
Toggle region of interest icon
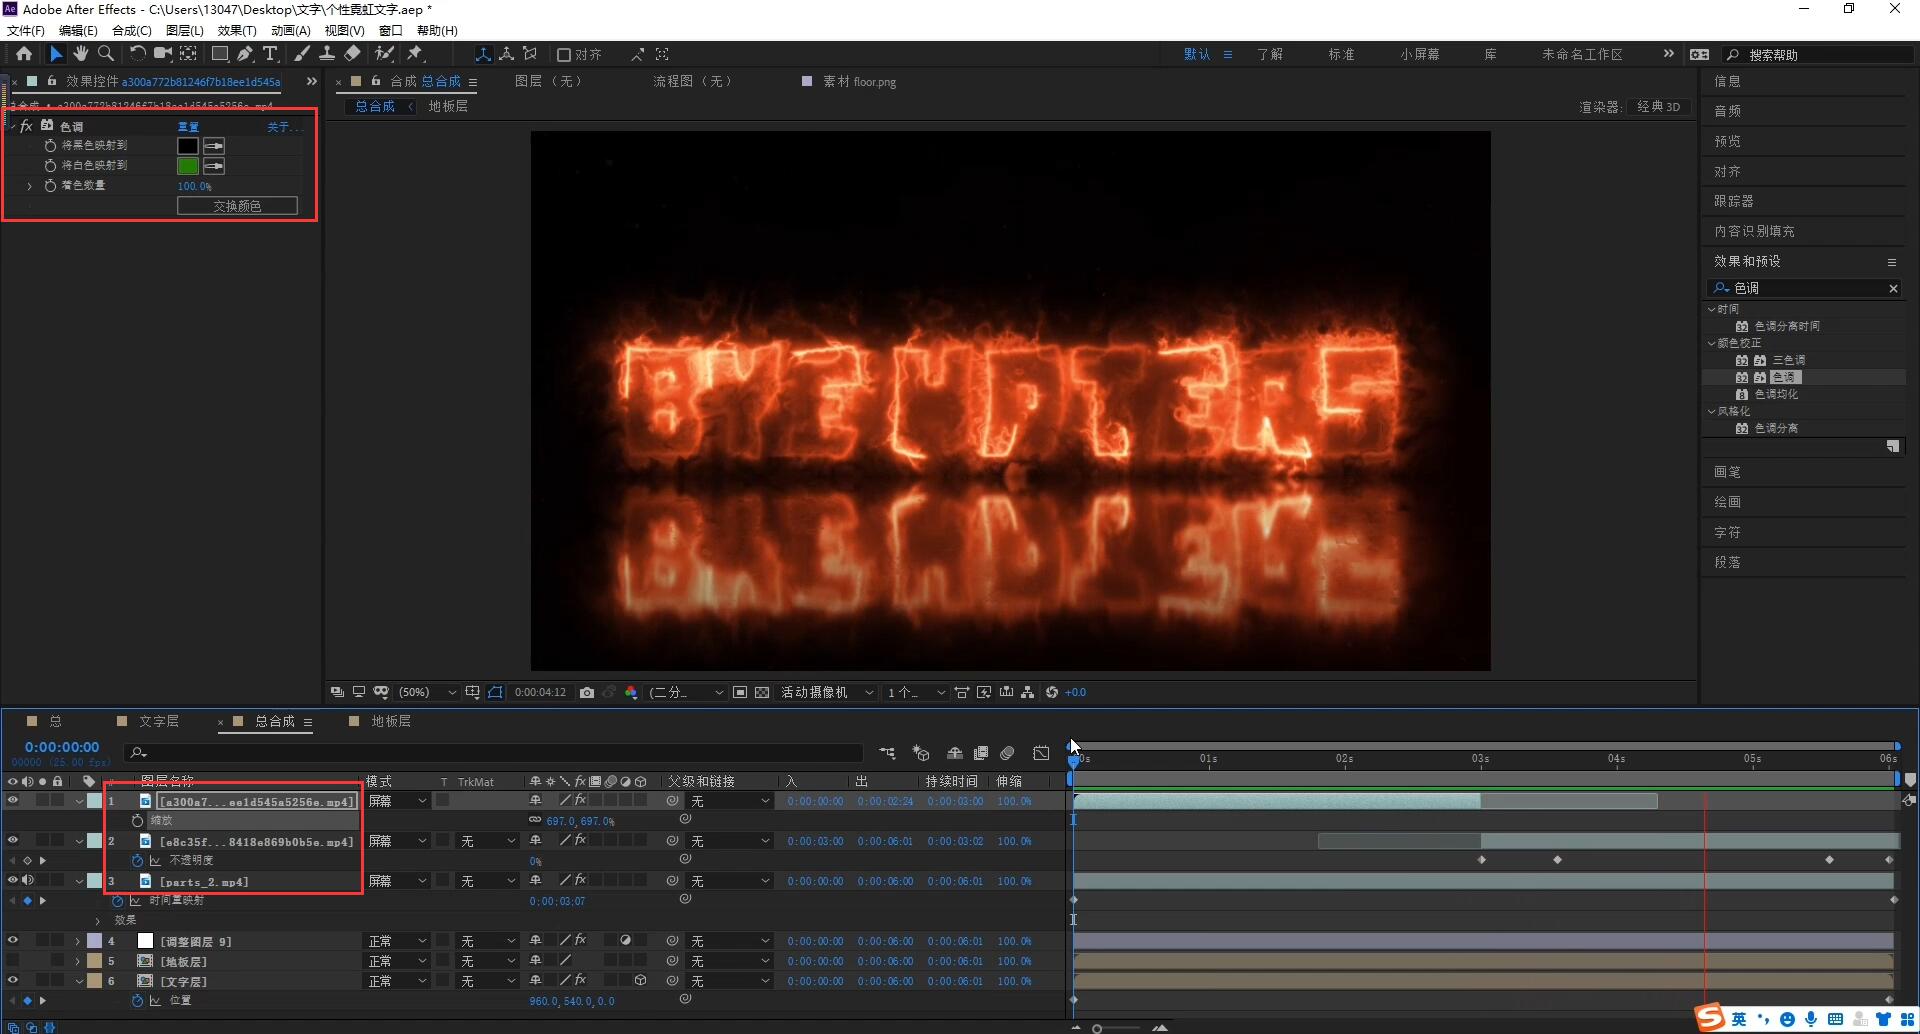point(740,692)
